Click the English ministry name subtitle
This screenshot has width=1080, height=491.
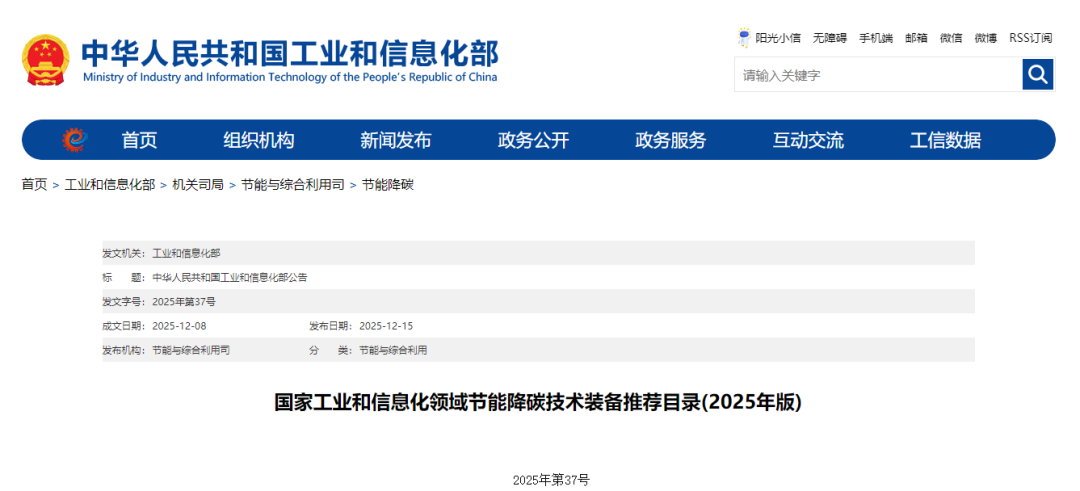[x=289, y=77]
